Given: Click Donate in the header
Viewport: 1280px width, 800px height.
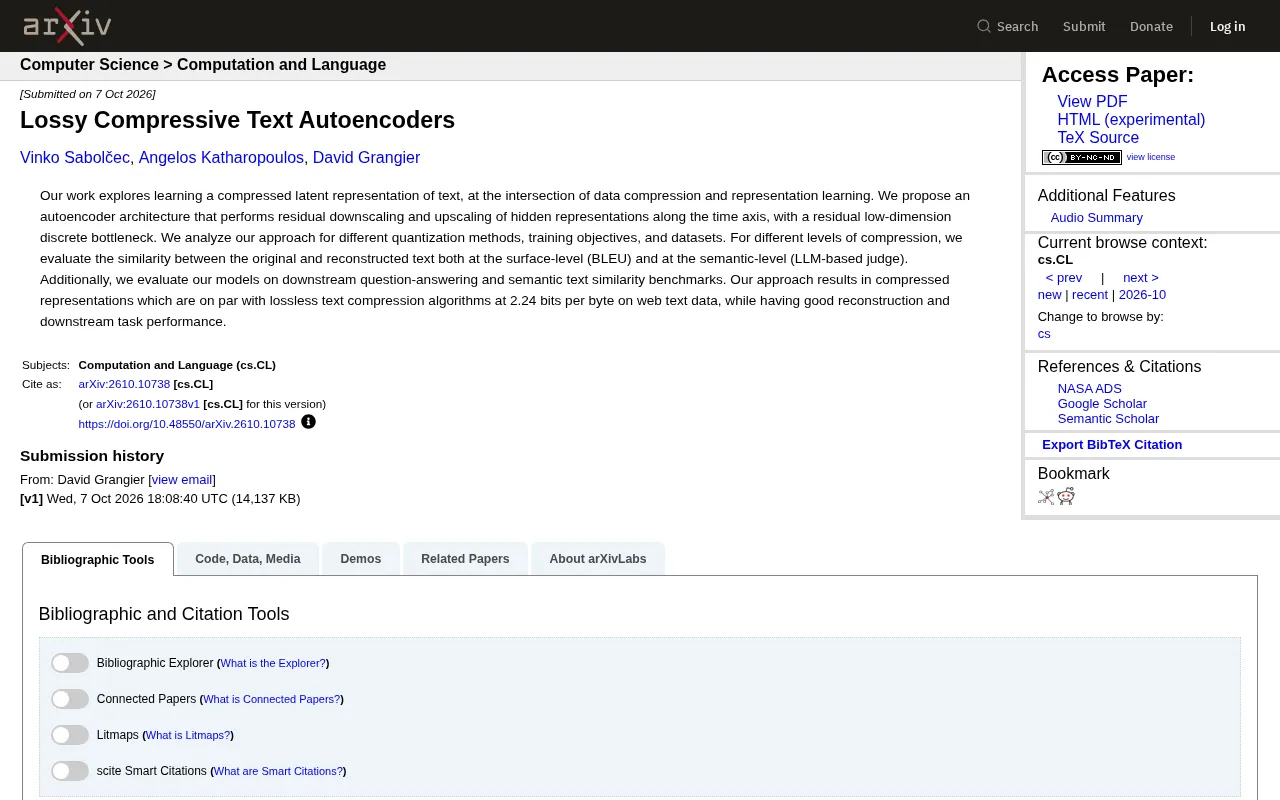Looking at the screenshot, I should pyautogui.click(x=1151, y=26).
